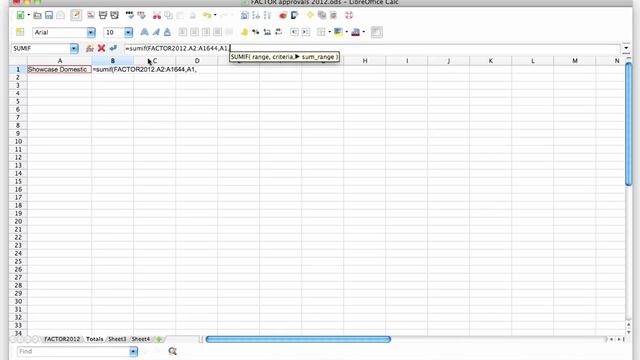
Task: Open the New document dropdown arrow
Action: (x=29, y=15)
